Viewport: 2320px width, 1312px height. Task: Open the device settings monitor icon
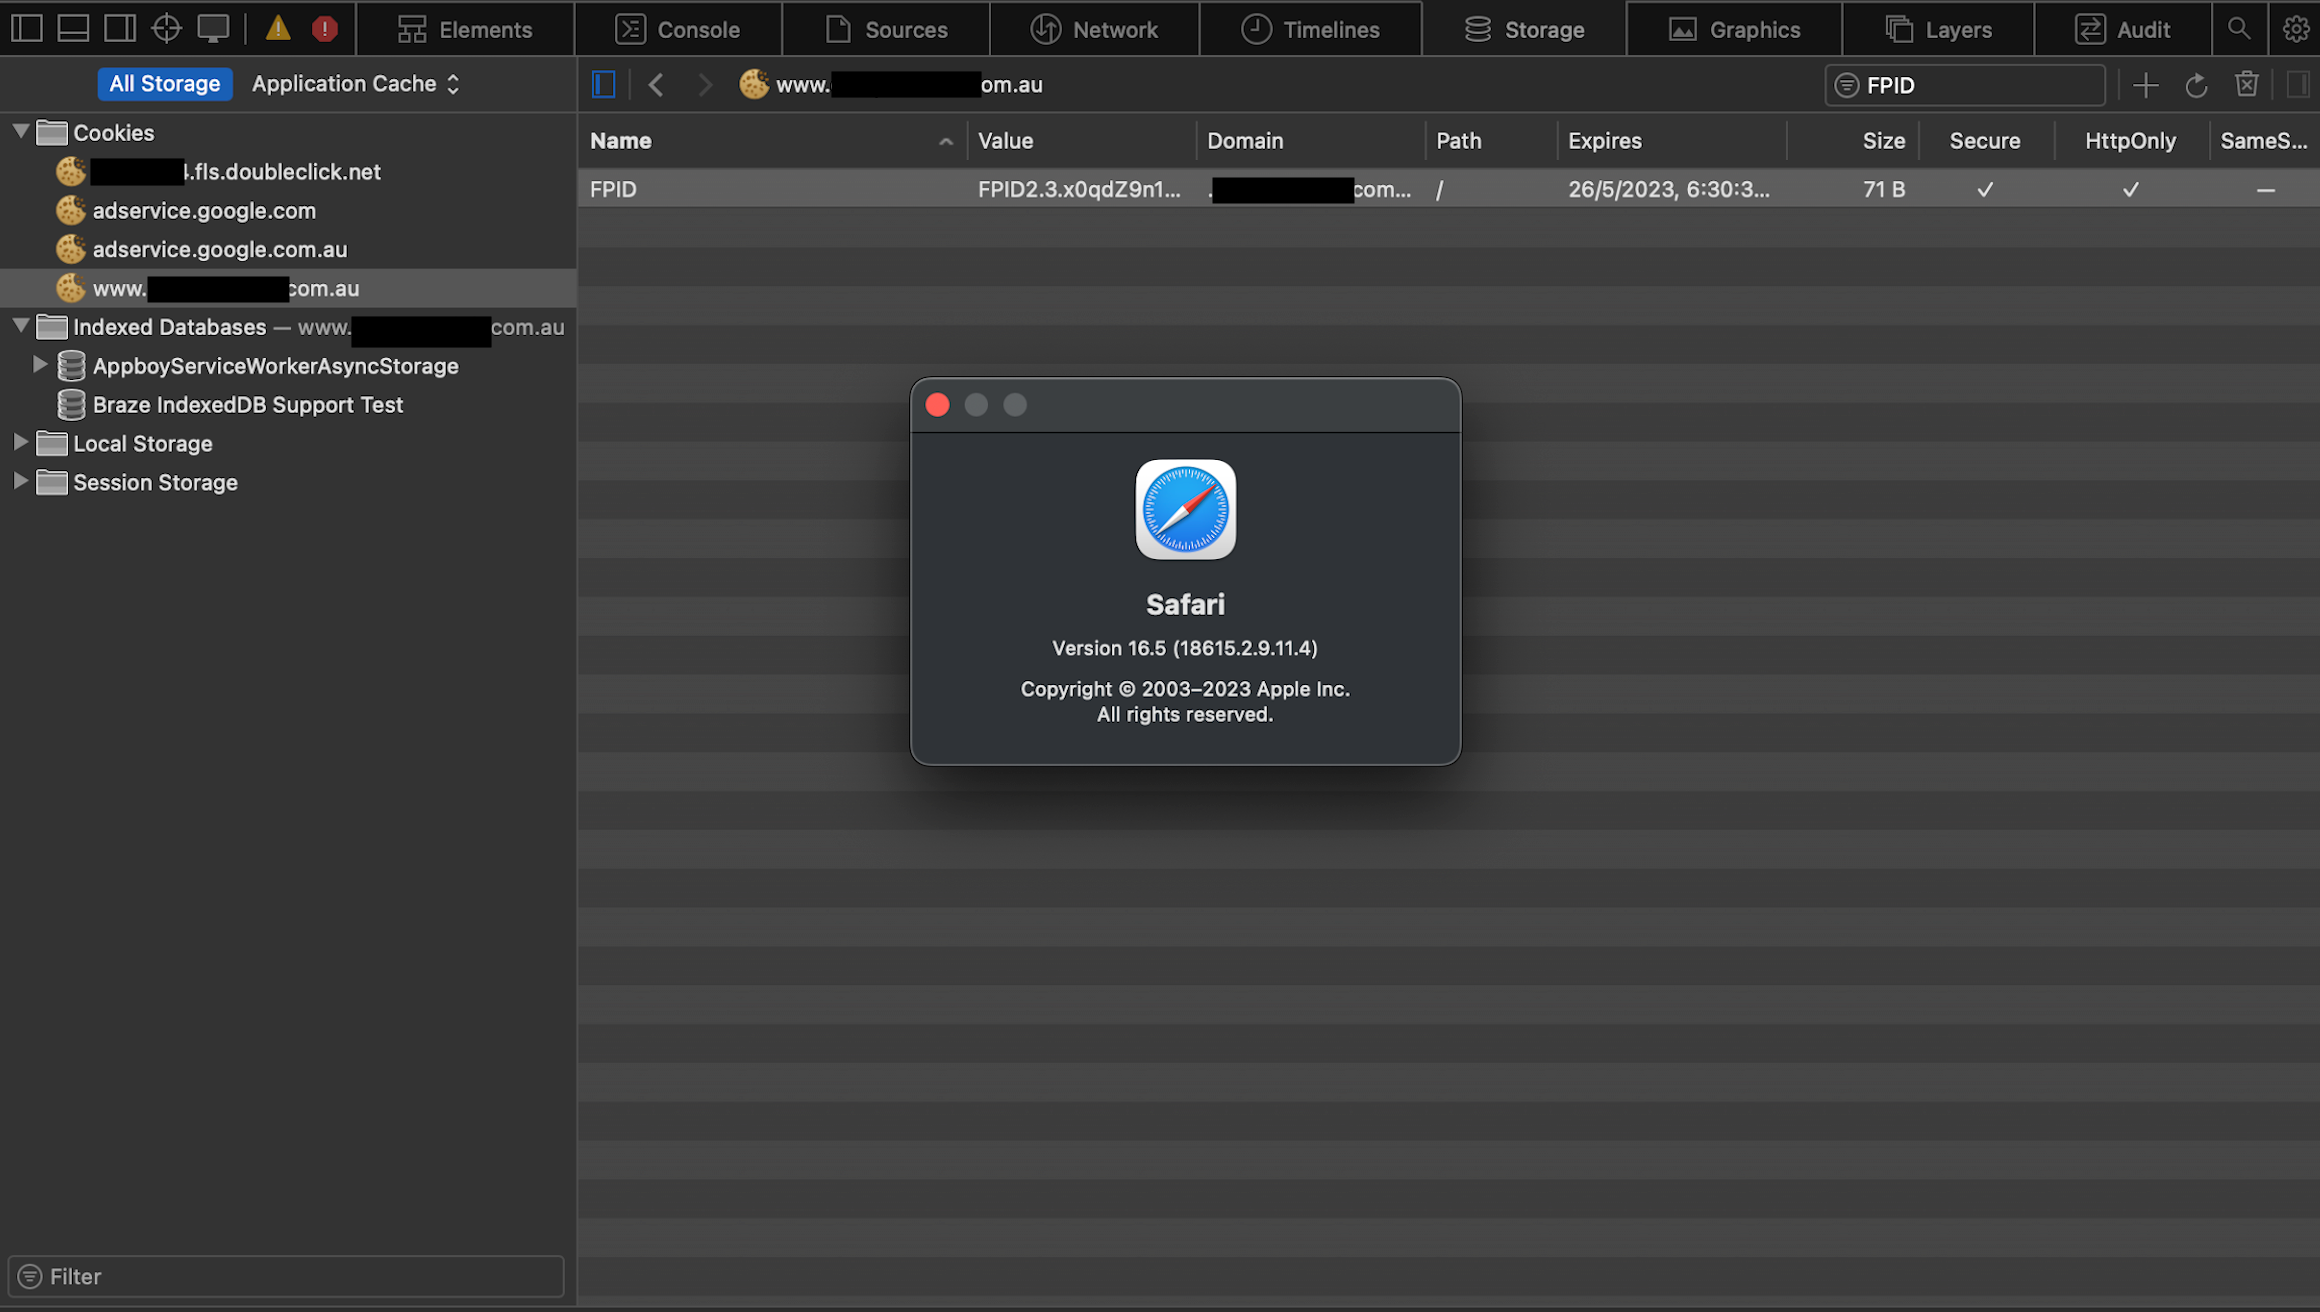point(213,28)
